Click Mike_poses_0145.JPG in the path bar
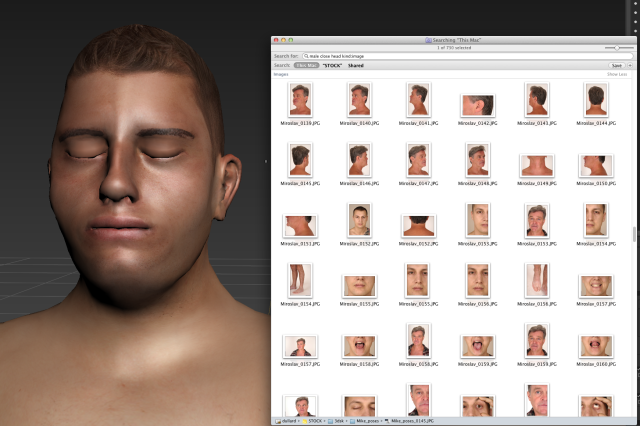Image resolution: width=640 pixels, height=426 pixels. point(409,421)
